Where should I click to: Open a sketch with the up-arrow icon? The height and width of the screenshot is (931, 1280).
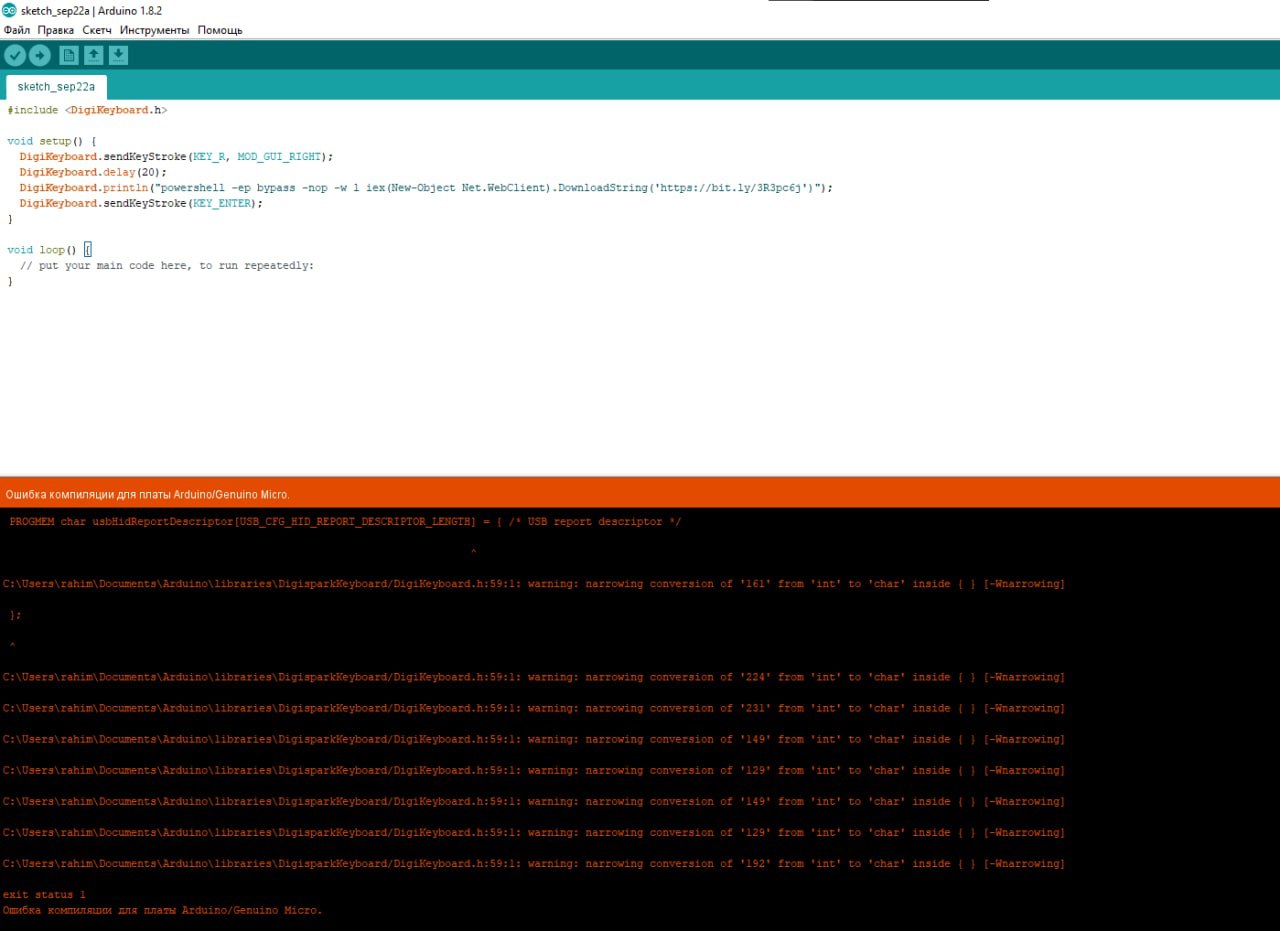[x=94, y=56]
